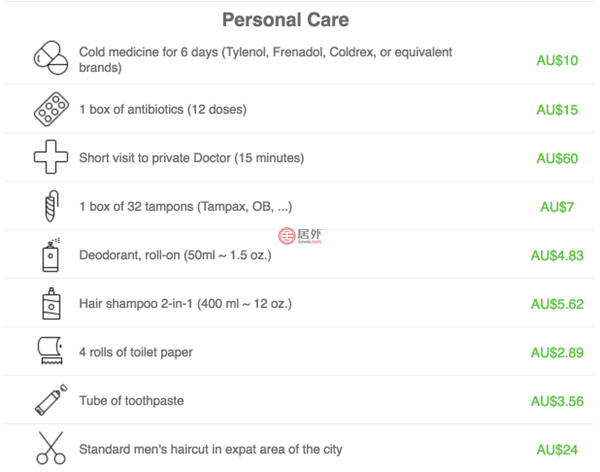This screenshot has width=600, height=472.
Task: Click 'Short visit to private Doctor' label
Action: click(x=191, y=158)
